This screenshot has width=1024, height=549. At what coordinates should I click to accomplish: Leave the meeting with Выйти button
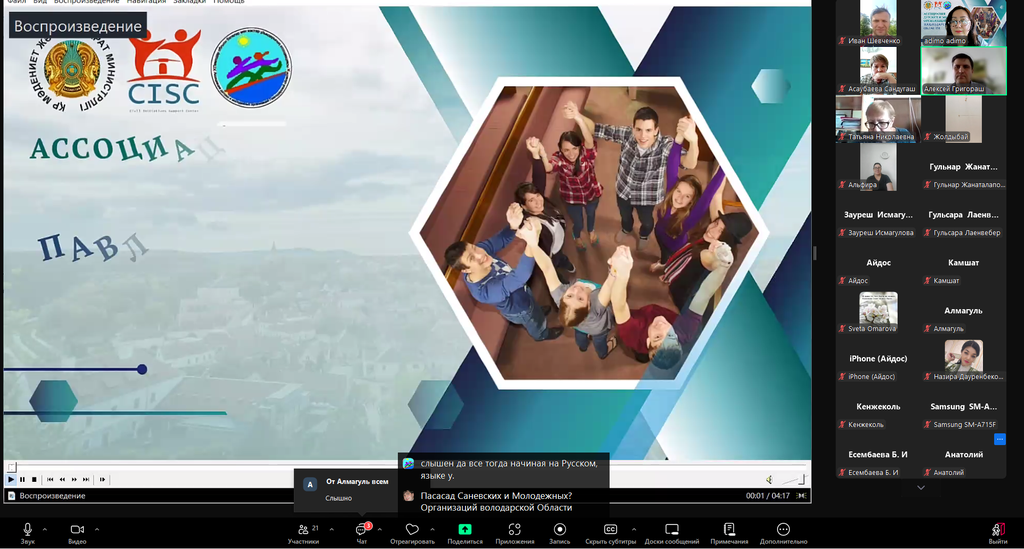[x=997, y=532]
